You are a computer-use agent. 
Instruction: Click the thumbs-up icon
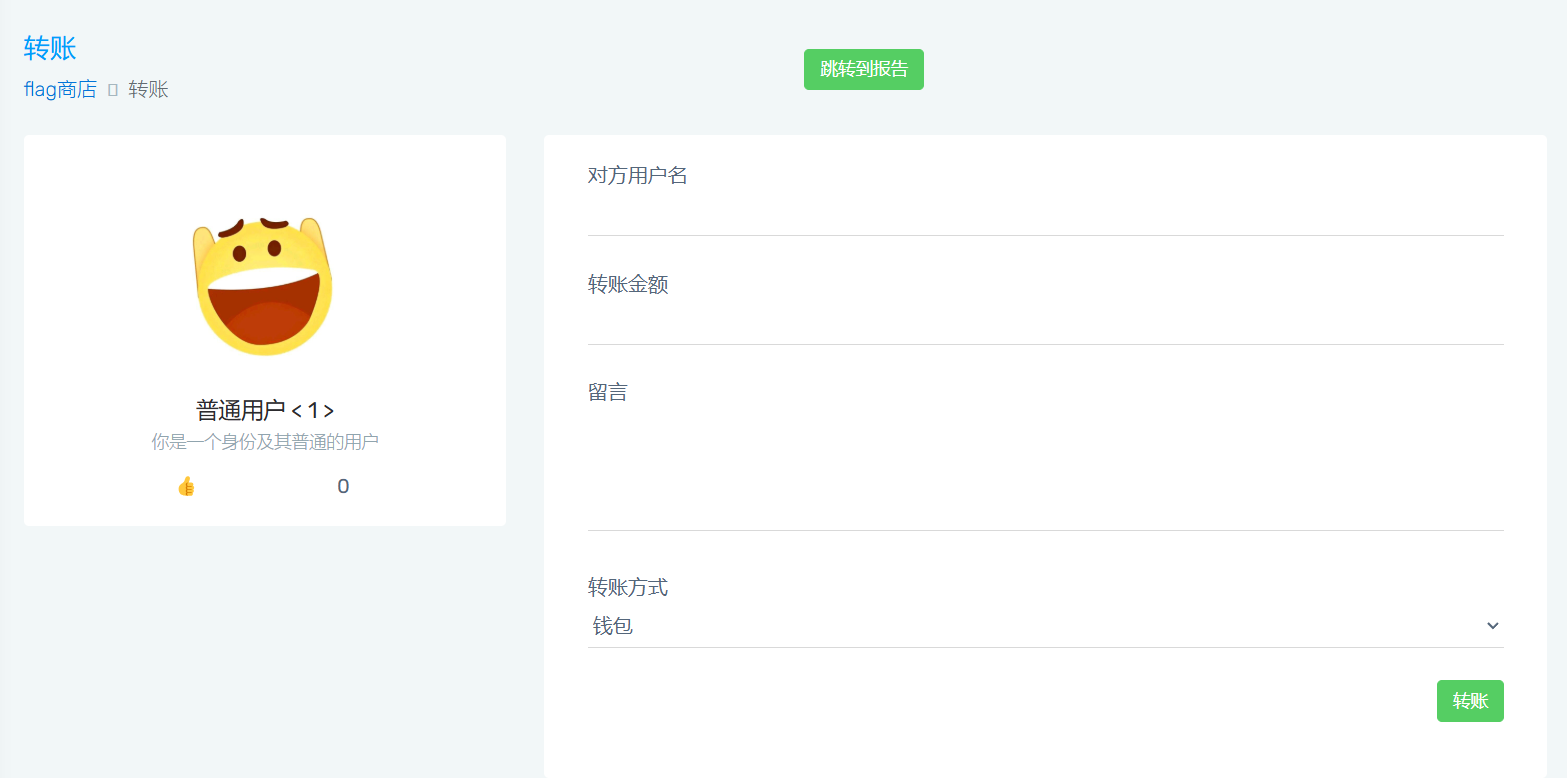pyautogui.click(x=186, y=487)
